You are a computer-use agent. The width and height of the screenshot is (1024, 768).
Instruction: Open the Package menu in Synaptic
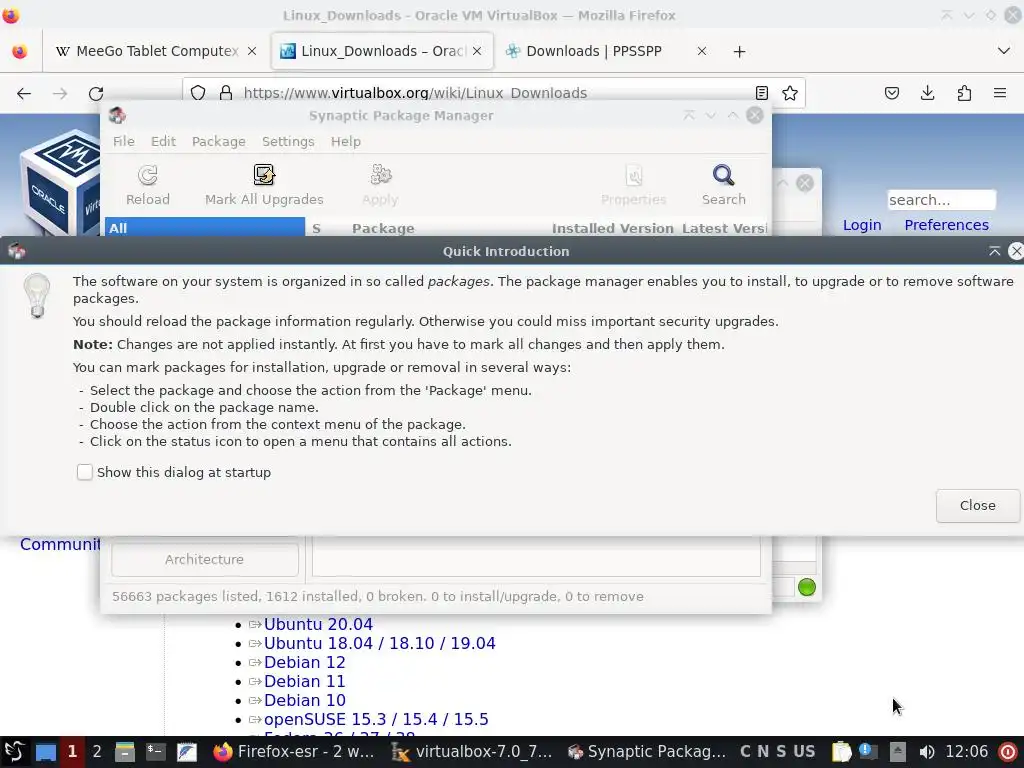coord(219,141)
